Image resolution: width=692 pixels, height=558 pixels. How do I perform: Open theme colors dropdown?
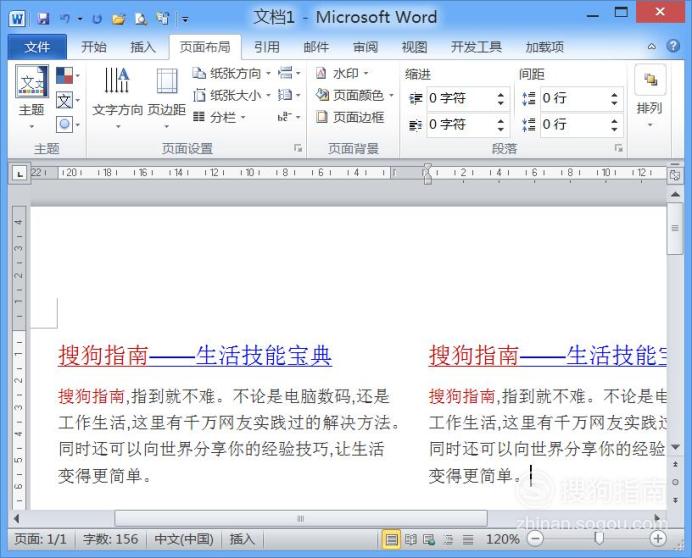tap(68, 75)
